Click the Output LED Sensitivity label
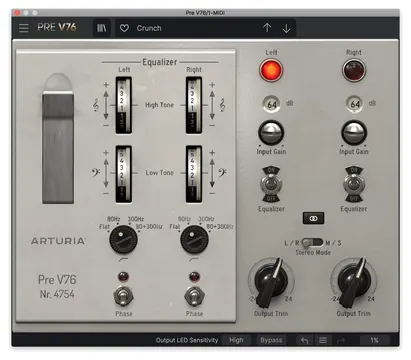The height and width of the screenshot is (360, 411). 187,340
